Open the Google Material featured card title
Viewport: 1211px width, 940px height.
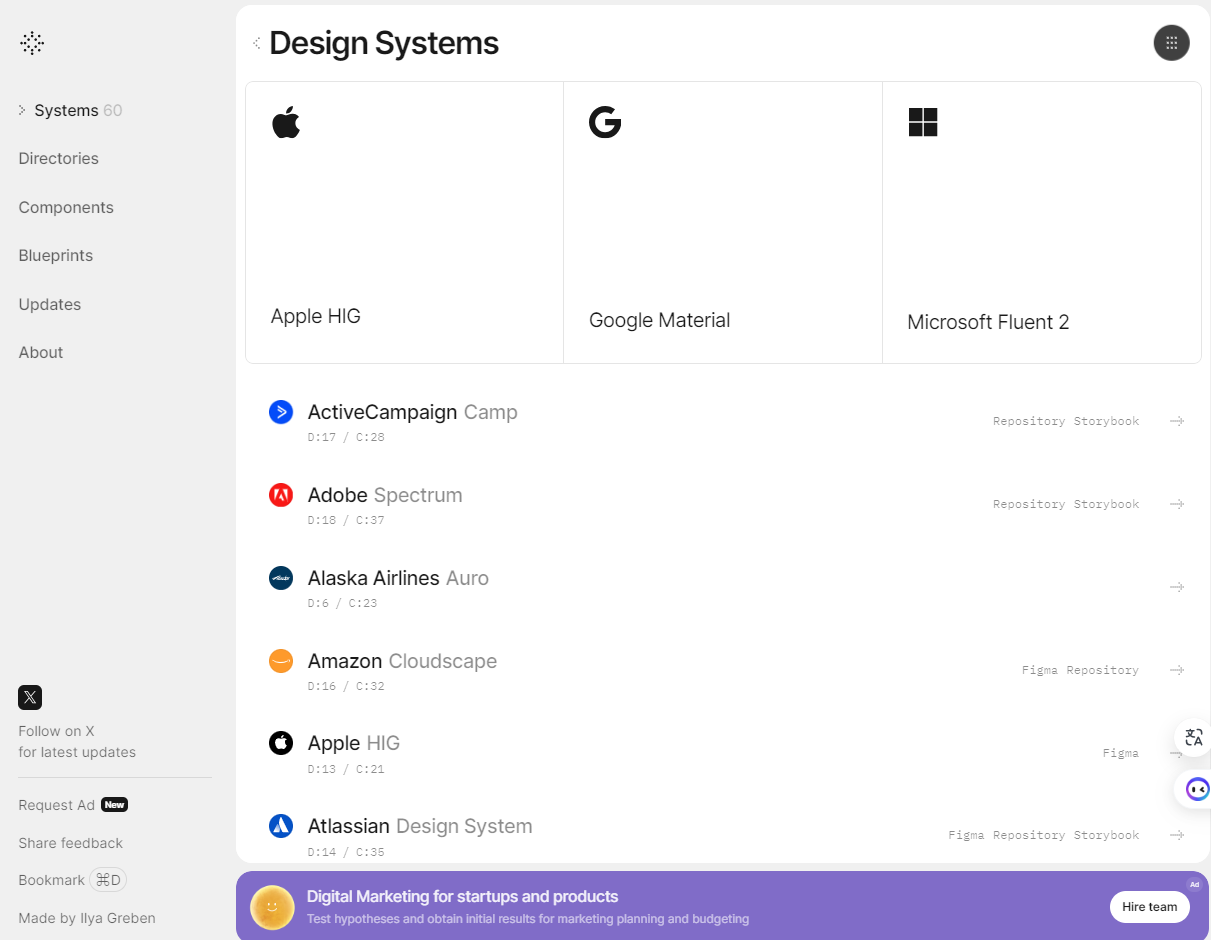[x=659, y=320]
